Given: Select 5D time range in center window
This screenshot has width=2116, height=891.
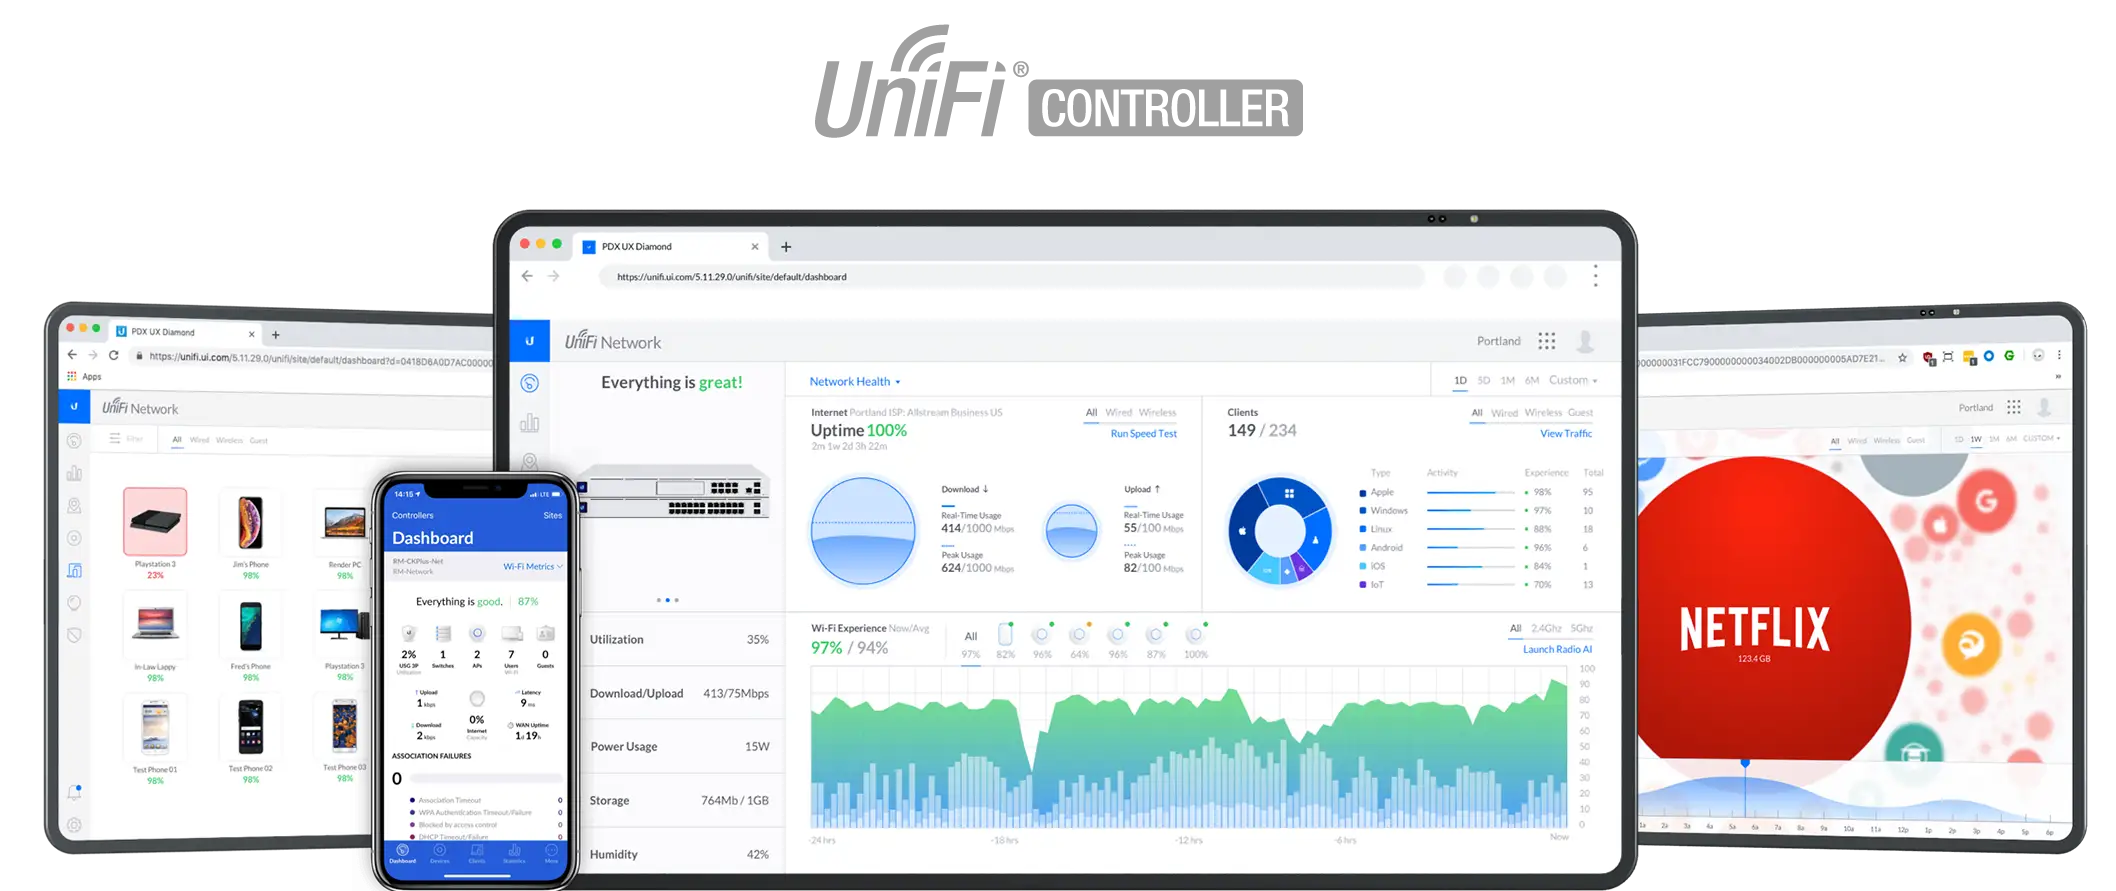Looking at the screenshot, I should tap(1484, 380).
